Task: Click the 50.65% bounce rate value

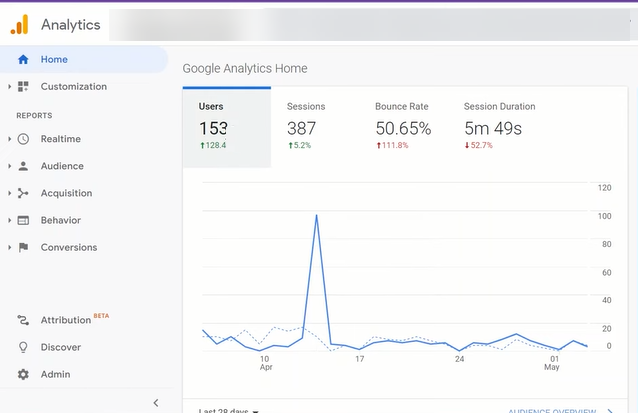Action: click(403, 129)
